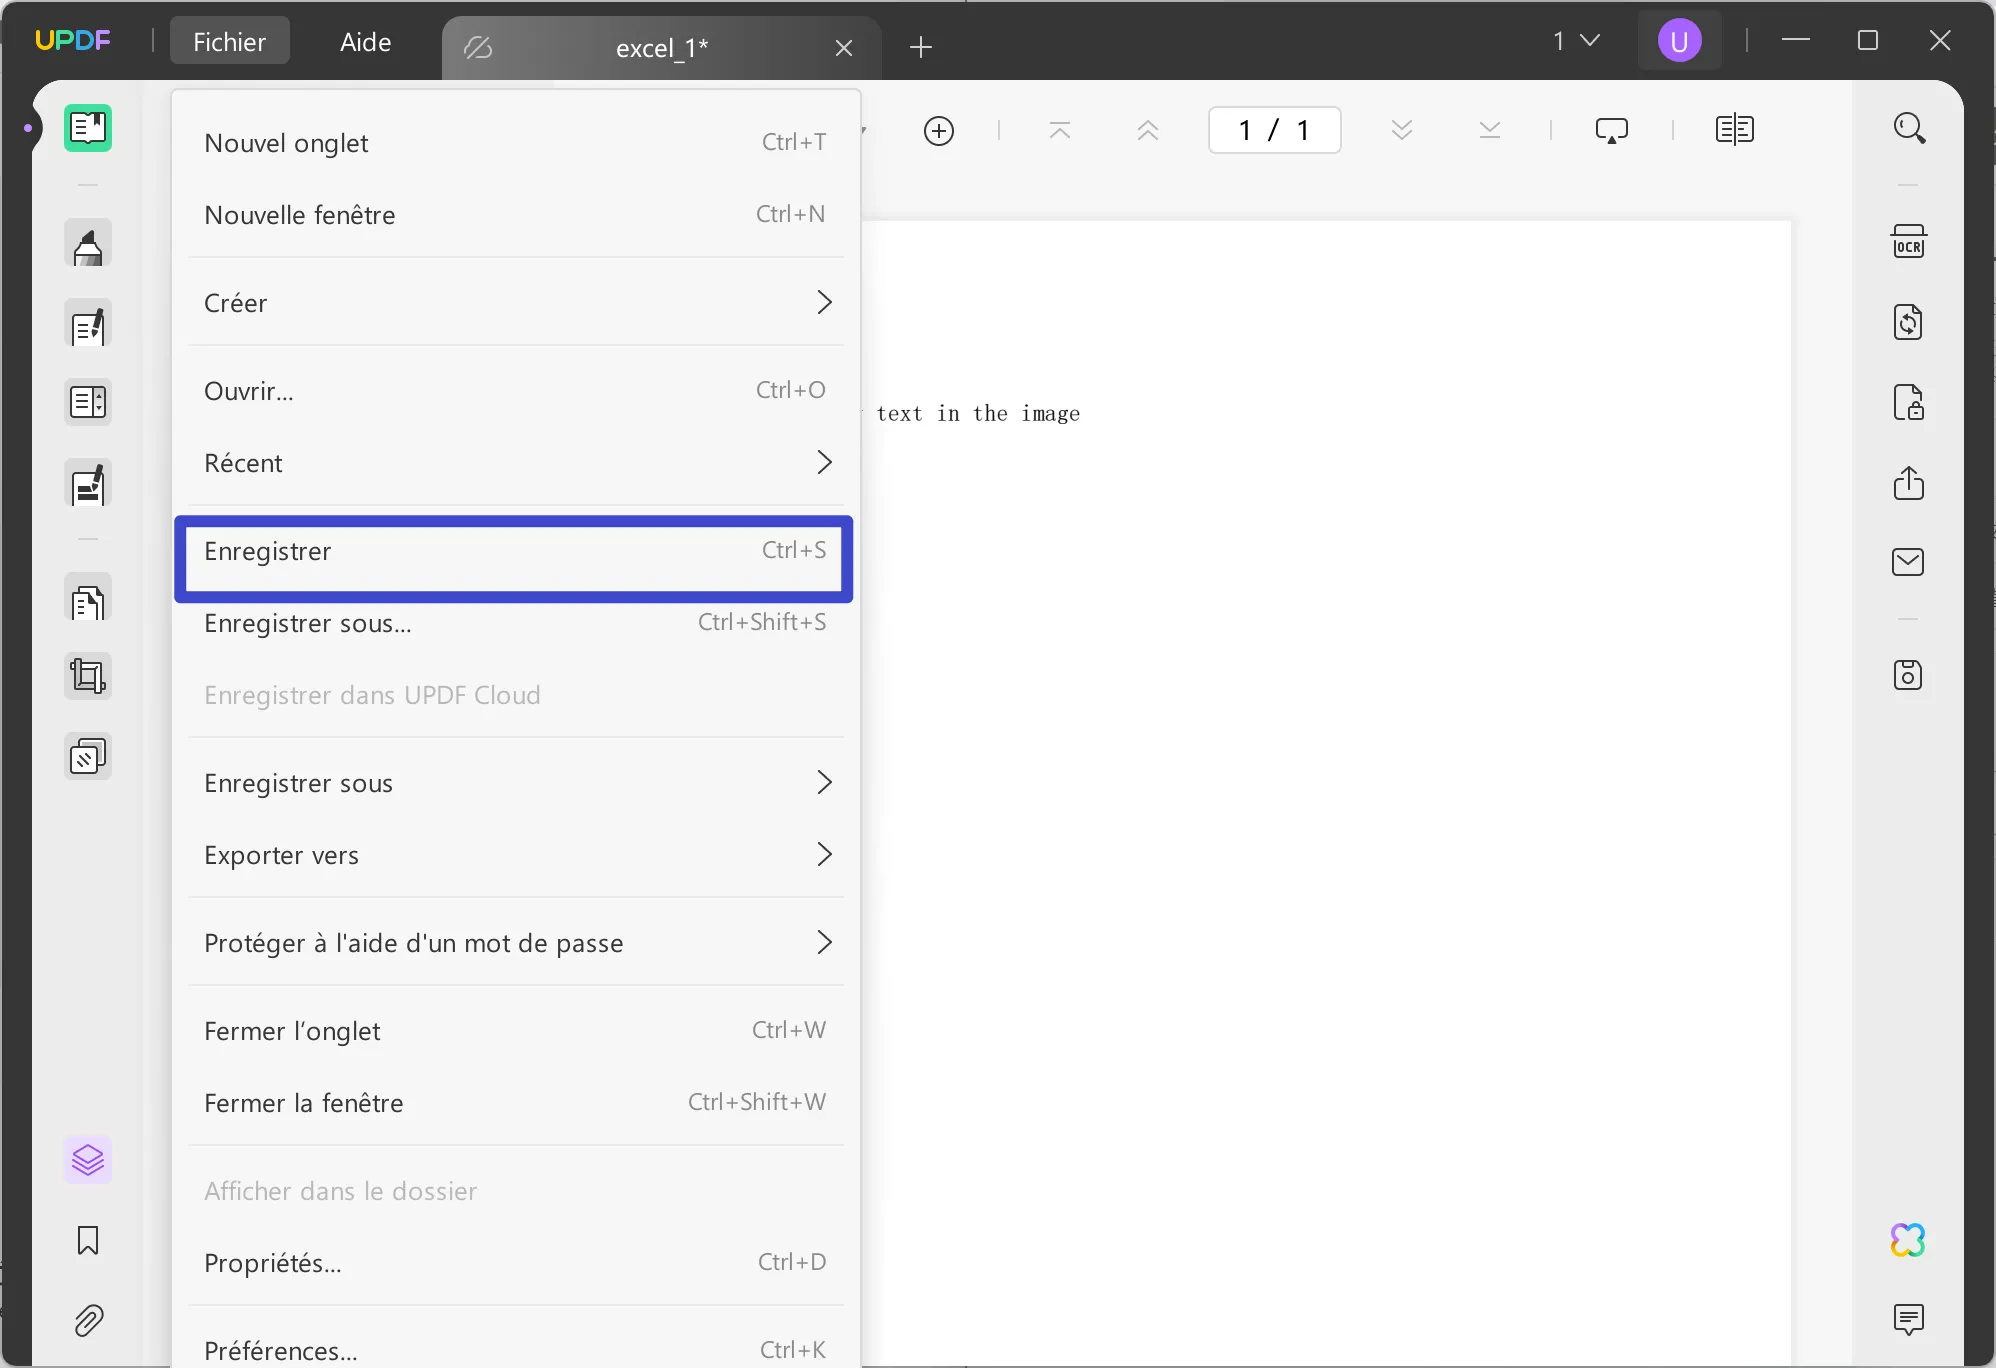Open the page display layout icon
Image resolution: width=1996 pixels, height=1368 pixels.
tap(1734, 130)
